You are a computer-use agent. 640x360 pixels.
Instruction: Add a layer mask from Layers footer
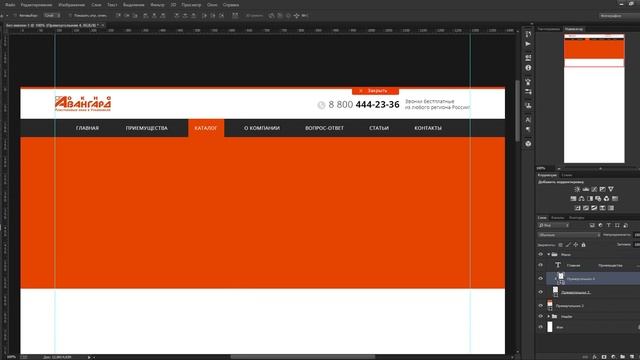pyautogui.click(x=604, y=357)
